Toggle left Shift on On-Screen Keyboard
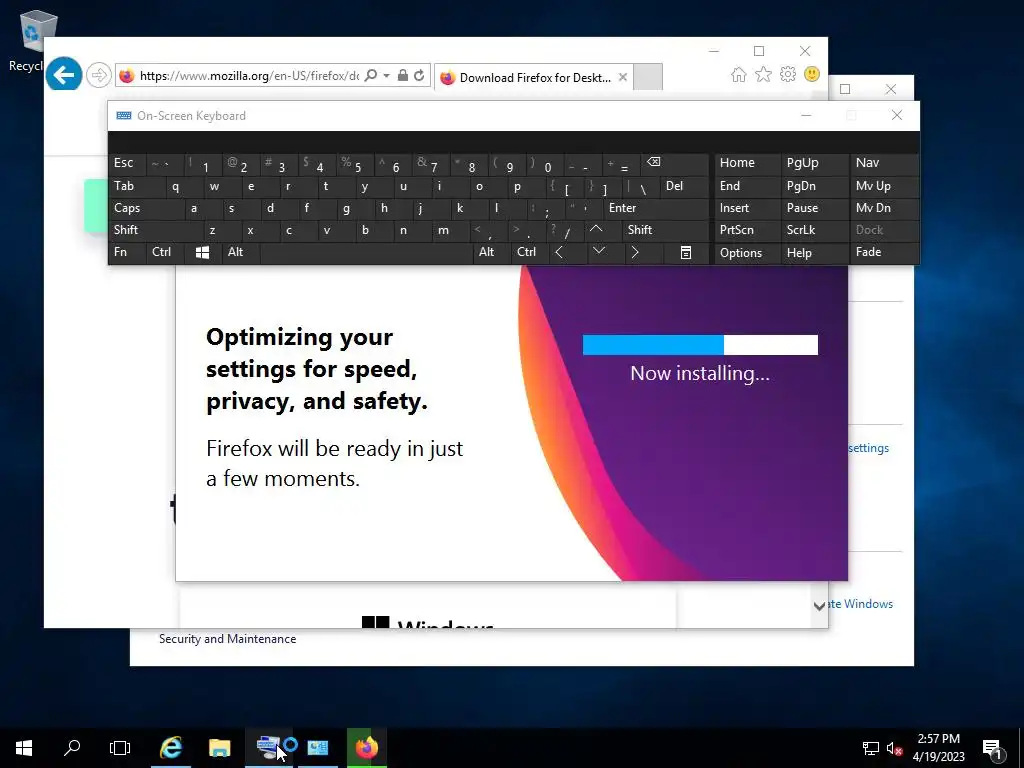The height and width of the screenshot is (768, 1024). coord(155,230)
